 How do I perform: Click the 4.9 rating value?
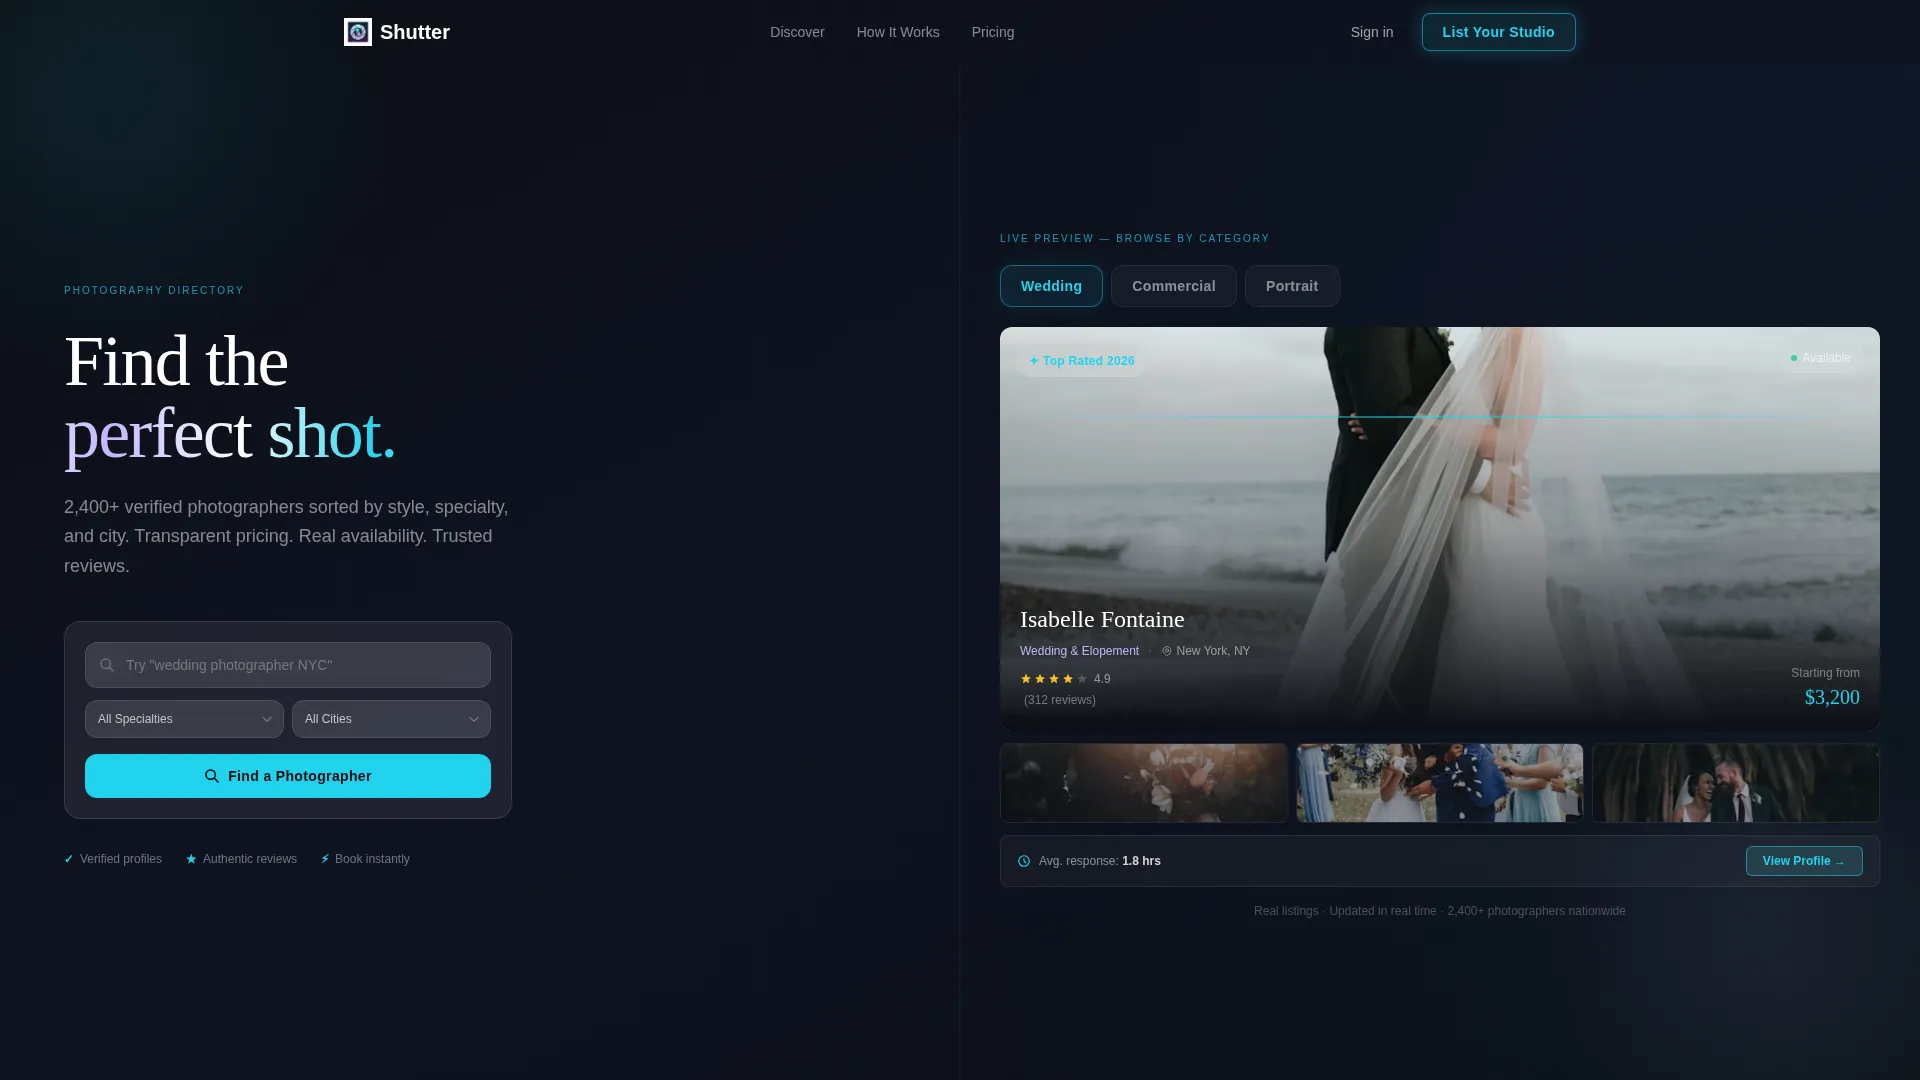1102,679
